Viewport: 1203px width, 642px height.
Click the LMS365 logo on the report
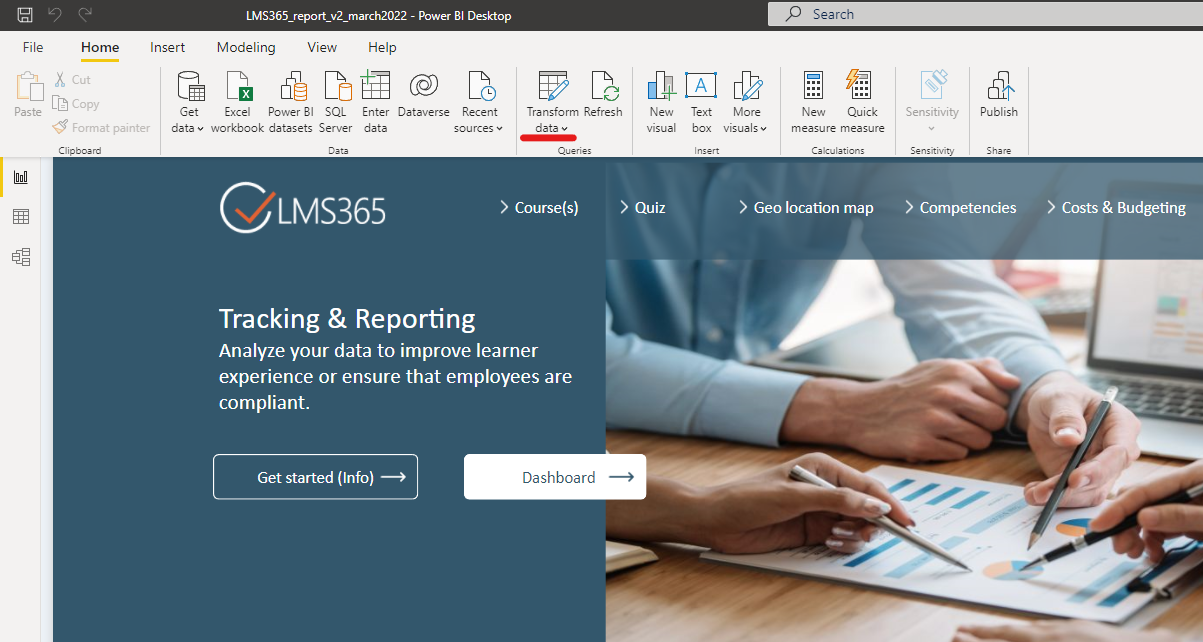pos(303,207)
